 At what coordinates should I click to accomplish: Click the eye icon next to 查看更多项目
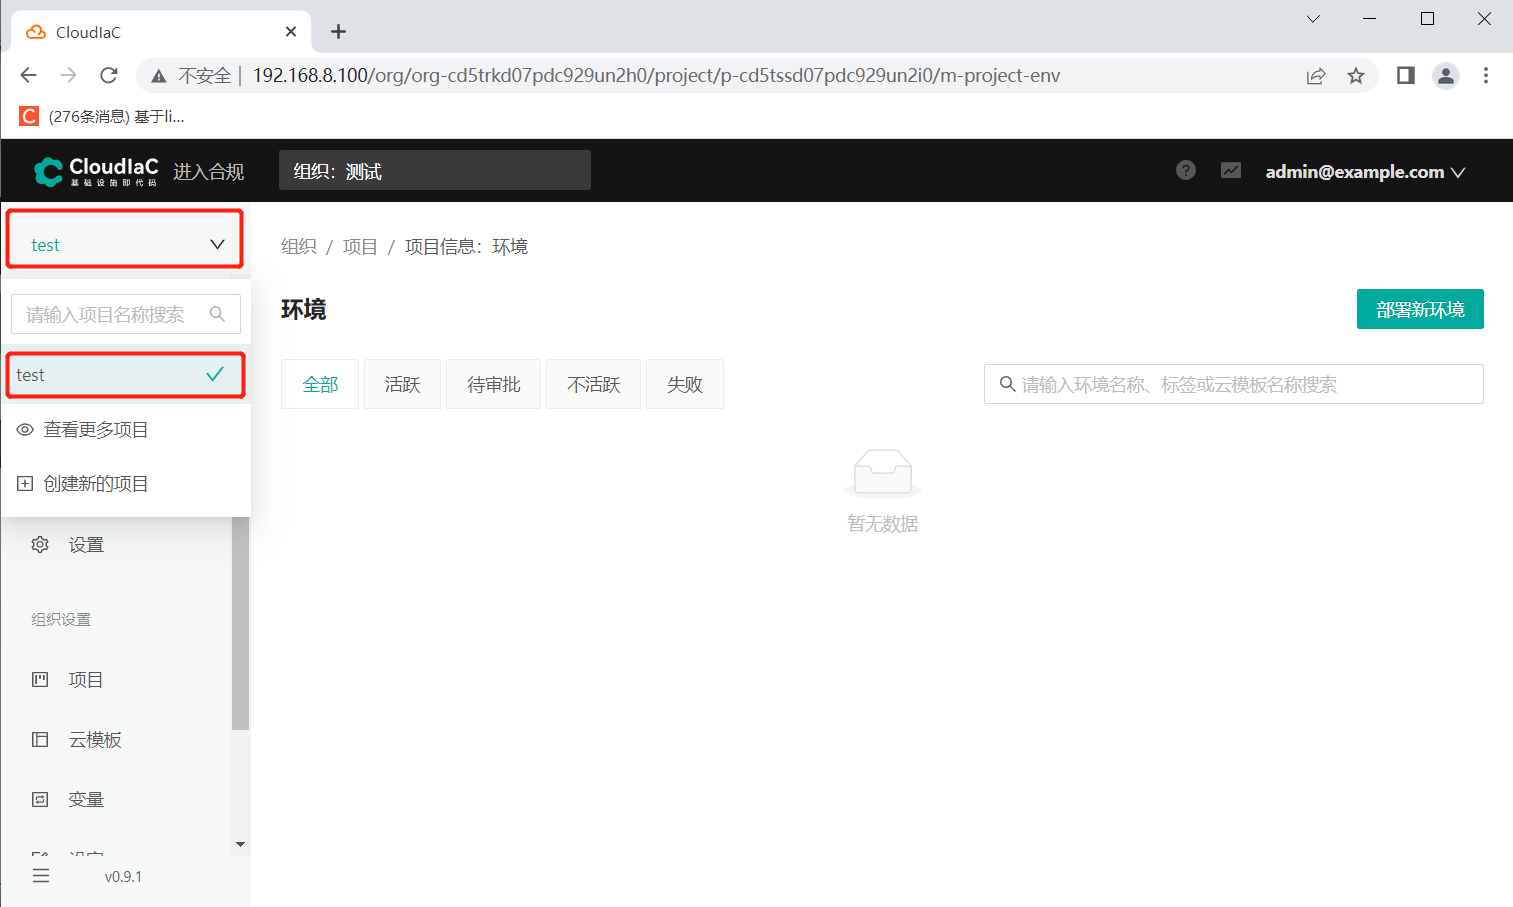tap(25, 429)
